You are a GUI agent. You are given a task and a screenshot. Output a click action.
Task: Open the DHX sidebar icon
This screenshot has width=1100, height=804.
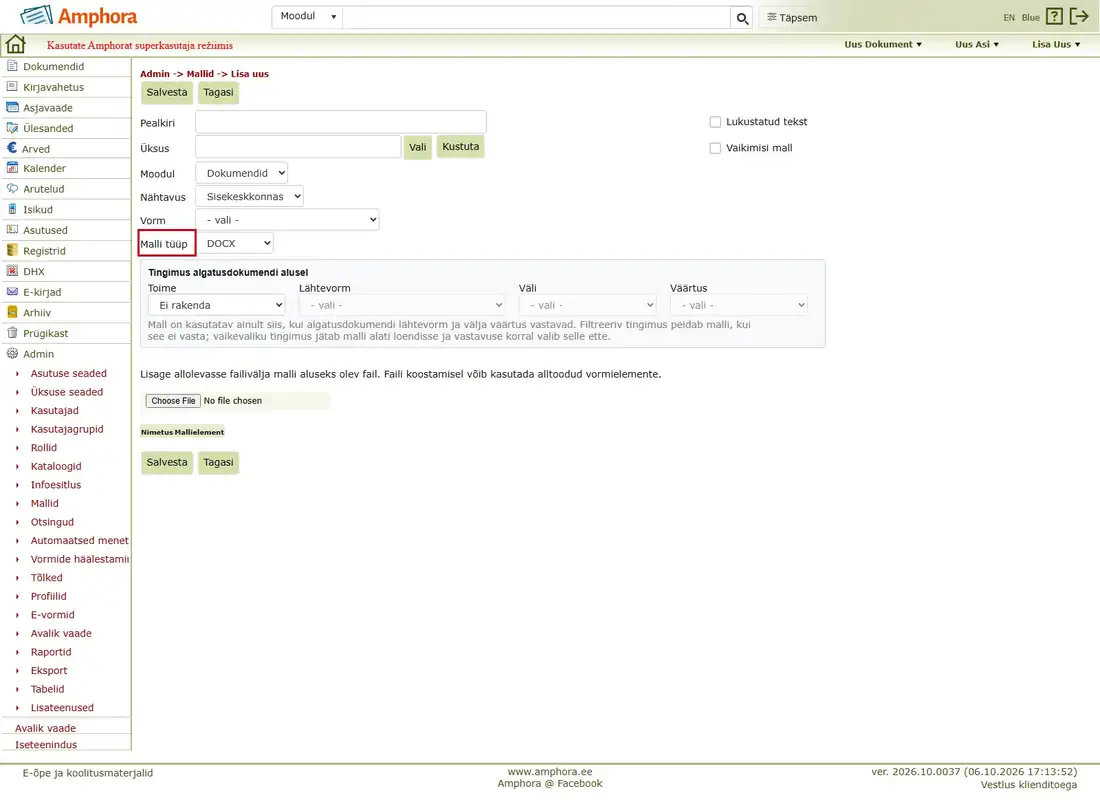click(12, 271)
